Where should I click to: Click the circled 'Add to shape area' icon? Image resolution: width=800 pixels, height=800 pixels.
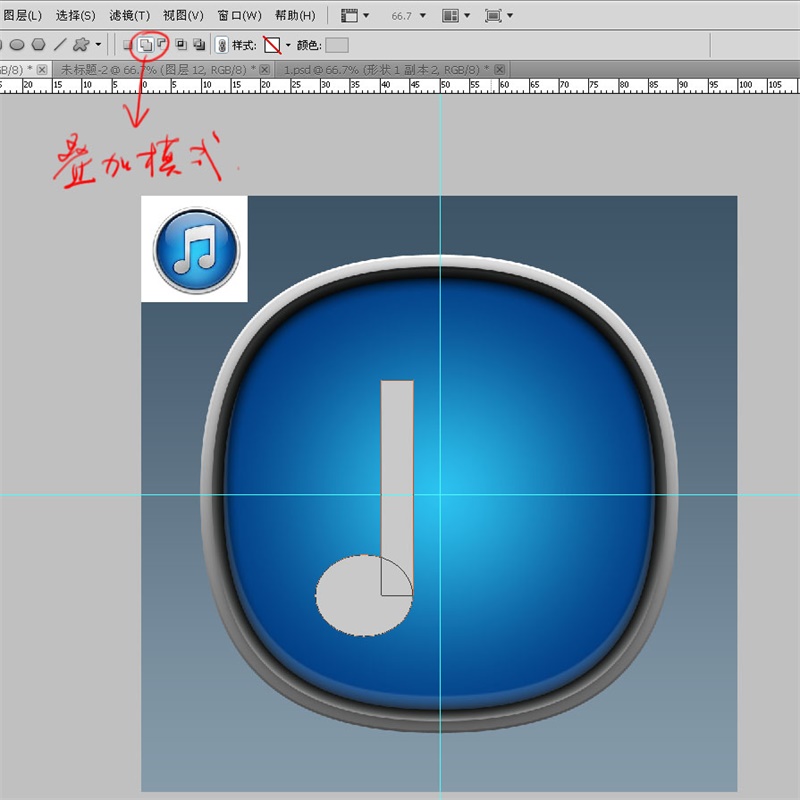click(x=145, y=44)
